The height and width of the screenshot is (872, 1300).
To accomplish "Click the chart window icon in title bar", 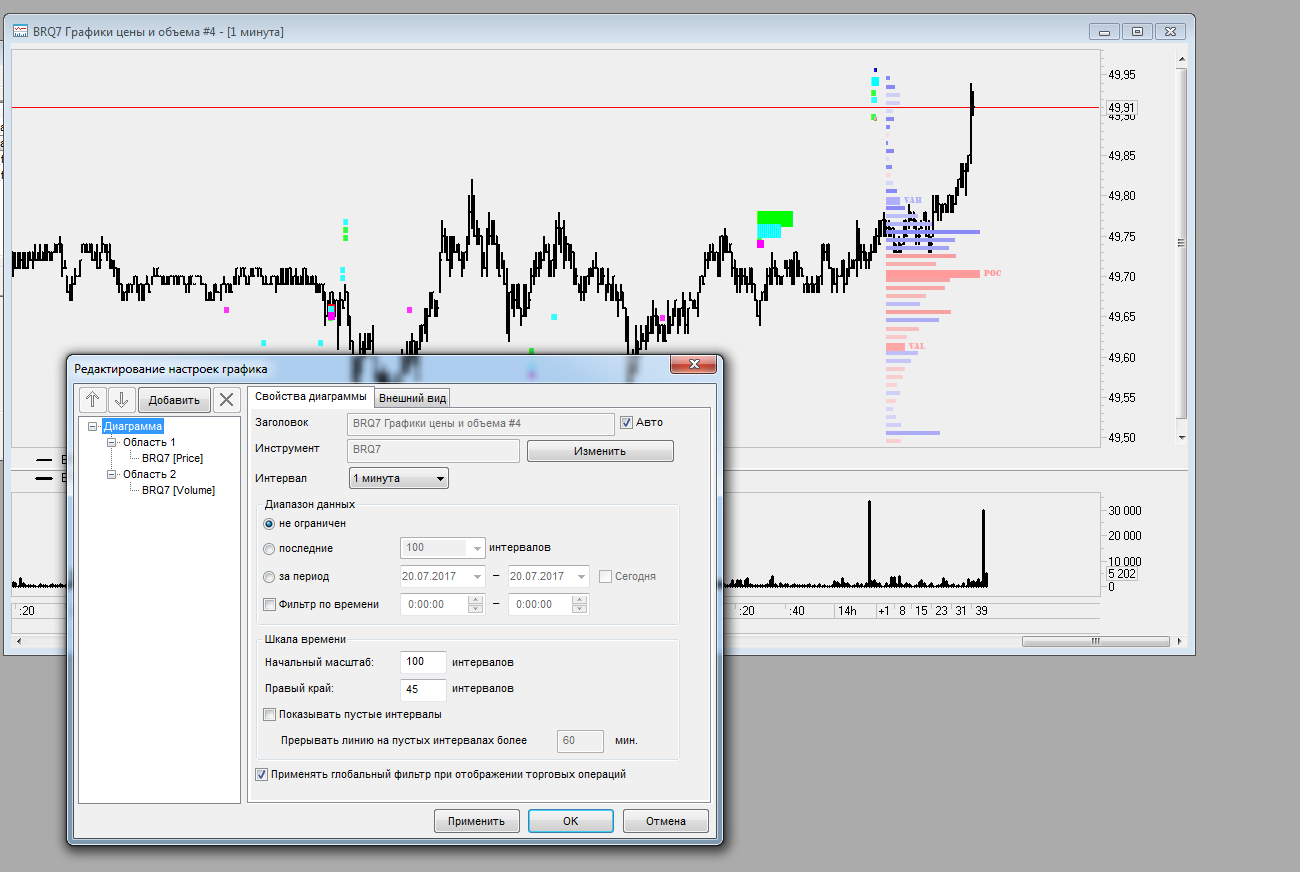I will click(x=19, y=32).
